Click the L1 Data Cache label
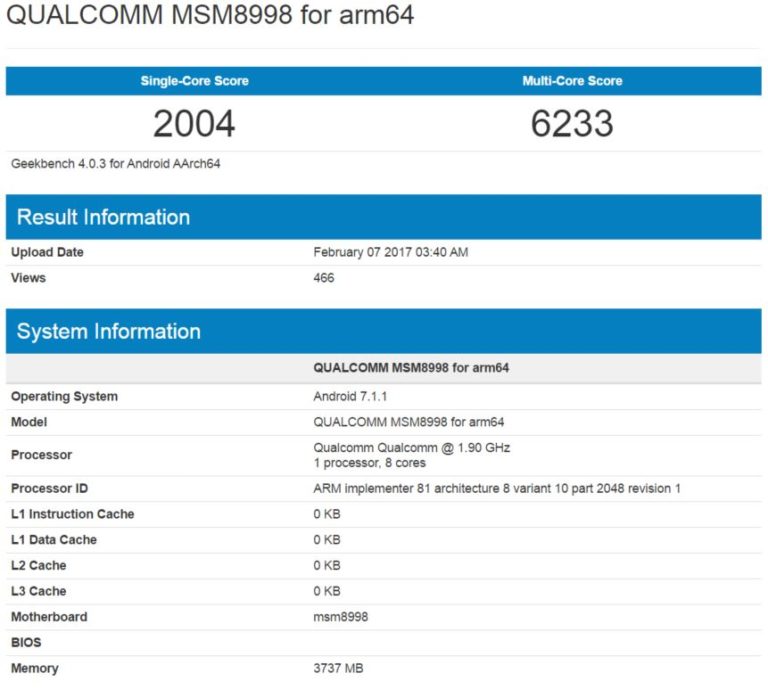The image size is (768, 698). [x=54, y=540]
